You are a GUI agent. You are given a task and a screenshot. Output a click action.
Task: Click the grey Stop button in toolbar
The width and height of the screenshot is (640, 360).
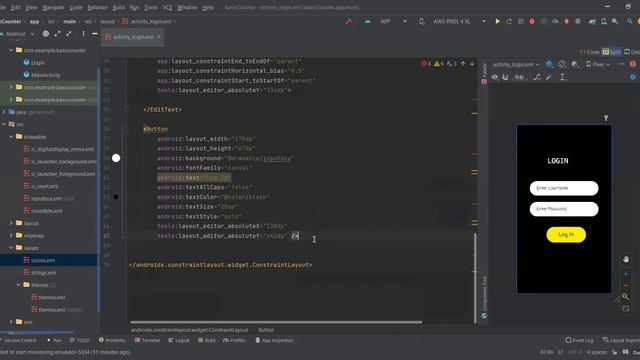(578, 21)
